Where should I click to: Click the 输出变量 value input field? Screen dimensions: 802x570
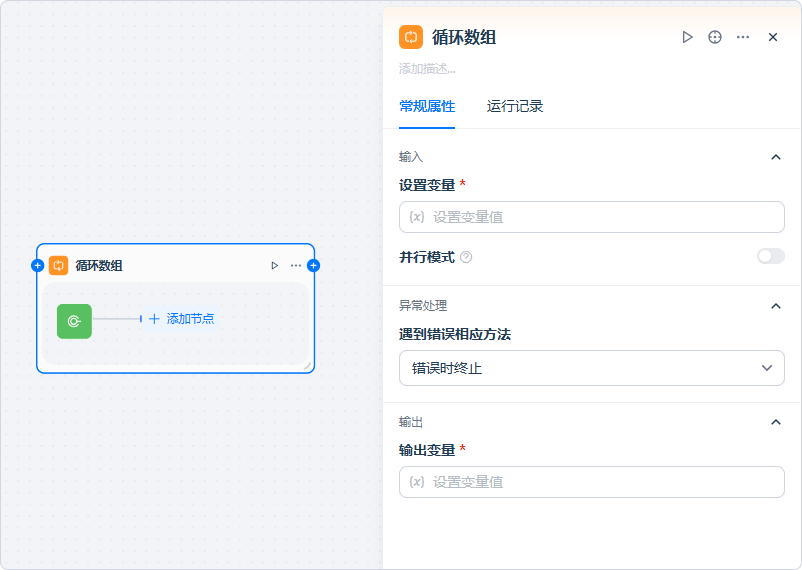(x=591, y=482)
